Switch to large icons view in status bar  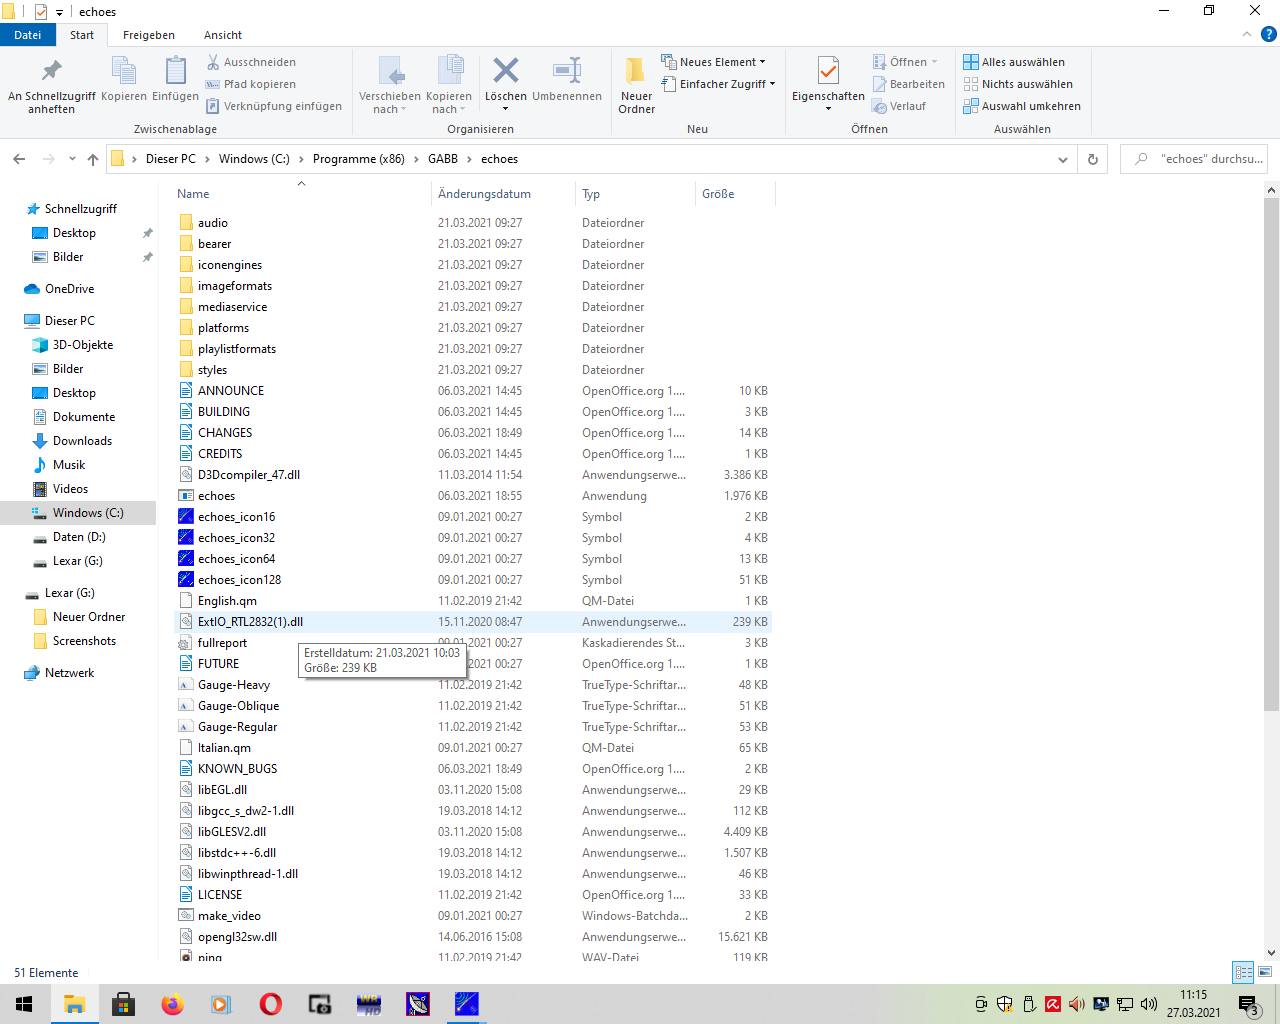coord(1264,972)
